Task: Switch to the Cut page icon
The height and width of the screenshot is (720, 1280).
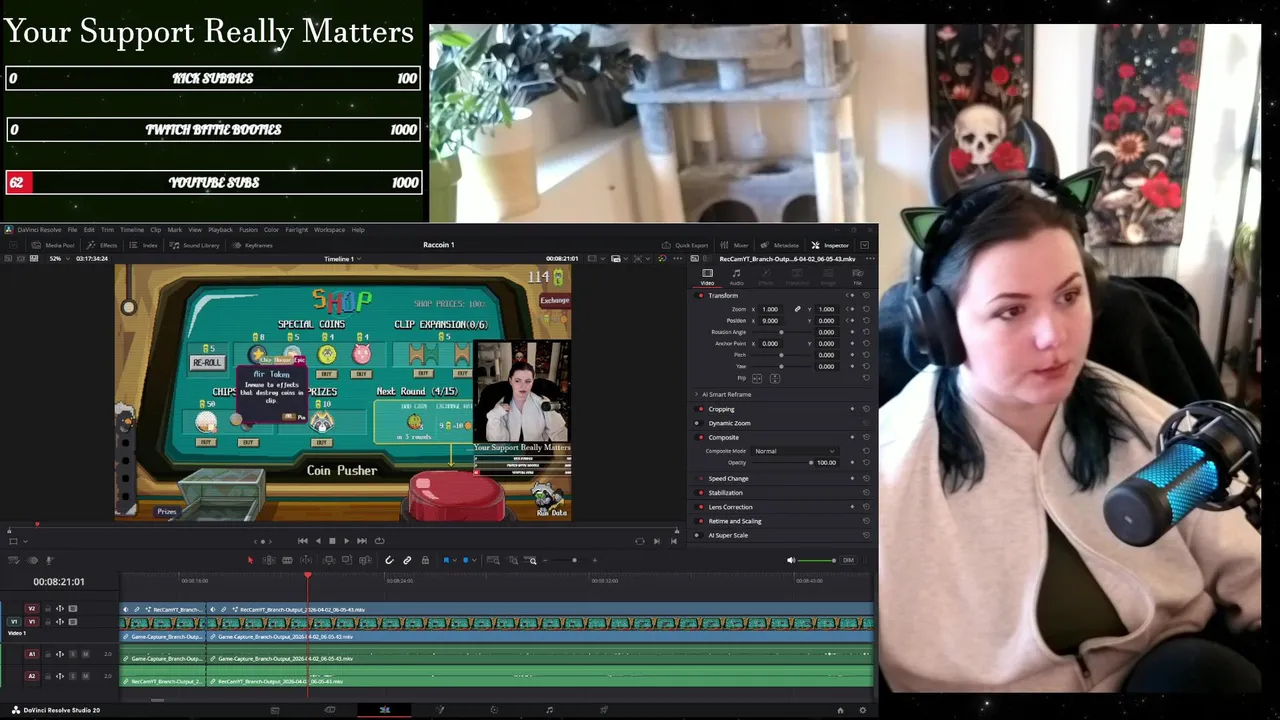Action: tap(330, 710)
